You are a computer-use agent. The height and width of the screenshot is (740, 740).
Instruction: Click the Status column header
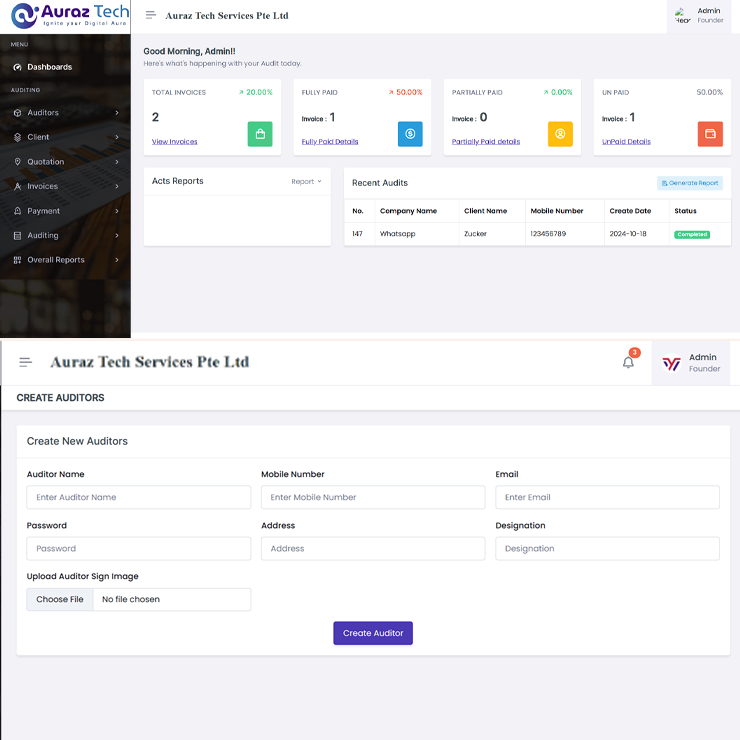(685, 211)
